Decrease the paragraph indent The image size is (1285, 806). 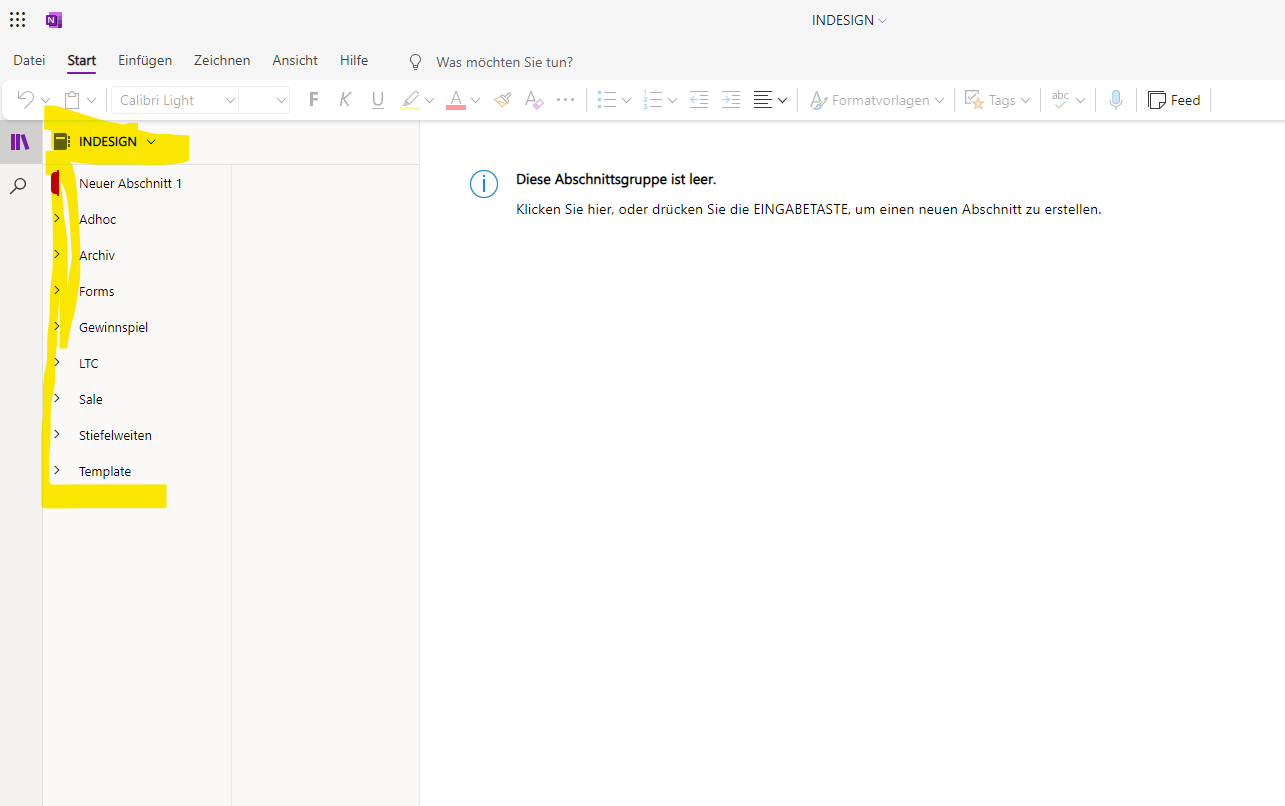699,100
